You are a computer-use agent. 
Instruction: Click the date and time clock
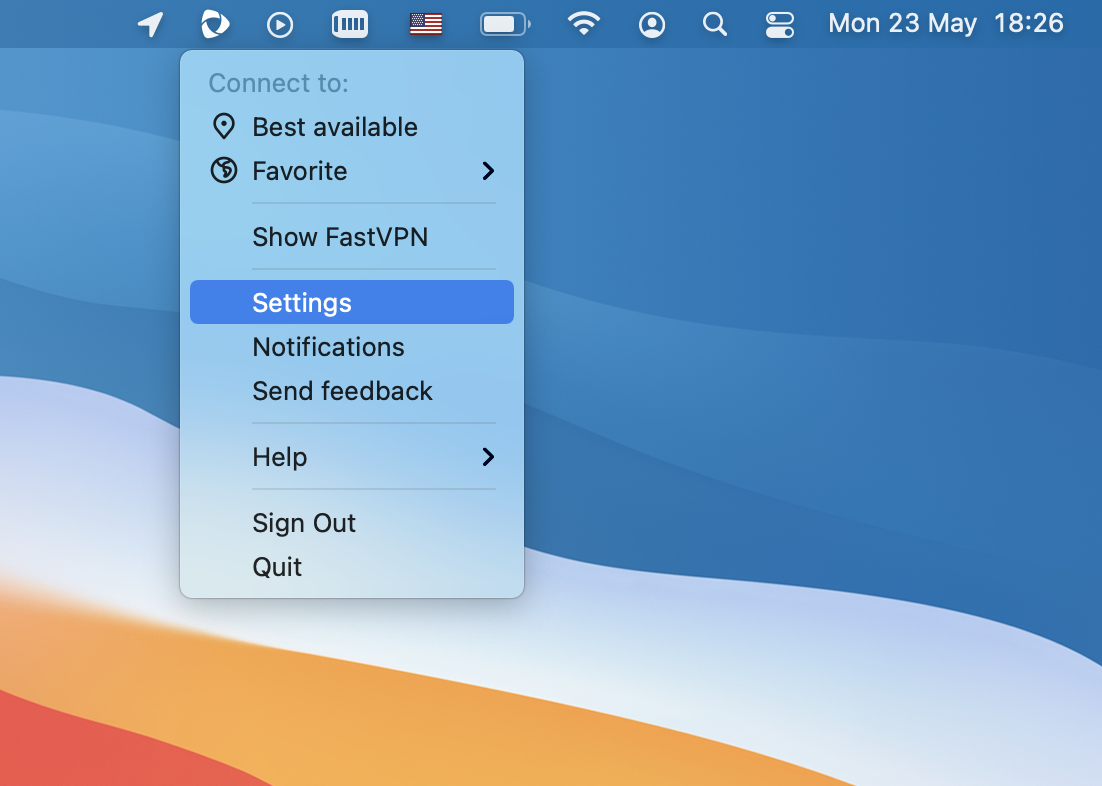pyautogui.click(x=946, y=23)
